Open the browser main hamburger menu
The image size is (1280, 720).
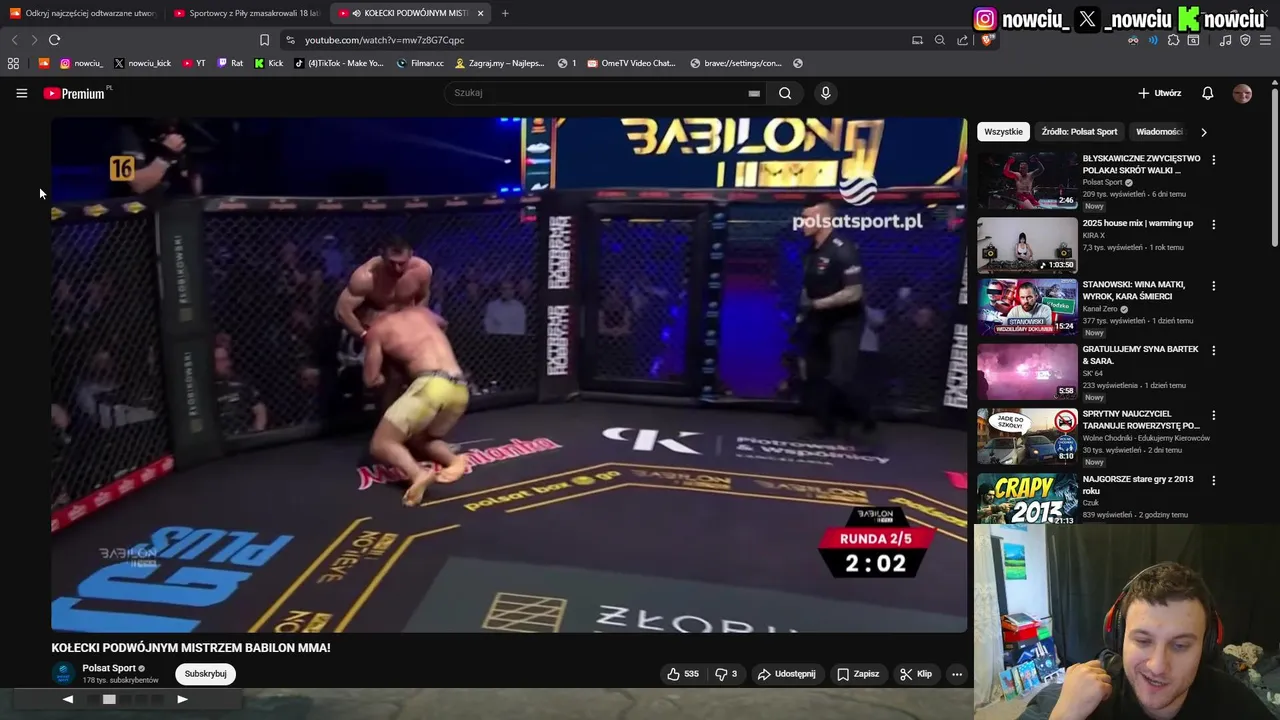(1265, 40)
